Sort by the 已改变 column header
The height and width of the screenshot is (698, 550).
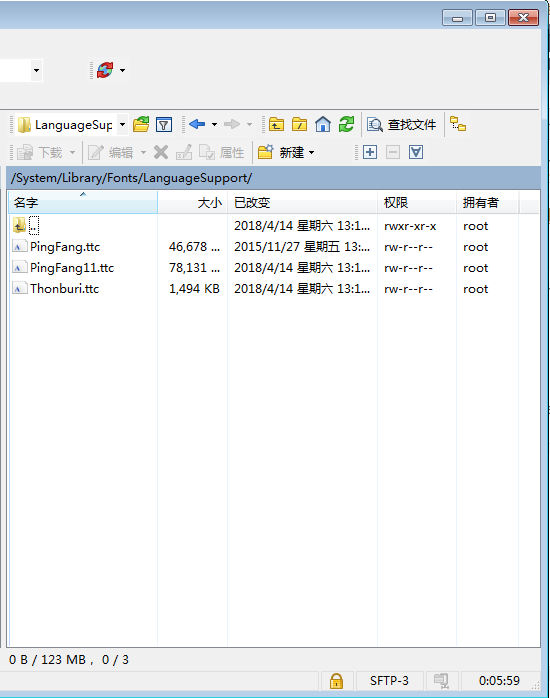pos(302,203)
